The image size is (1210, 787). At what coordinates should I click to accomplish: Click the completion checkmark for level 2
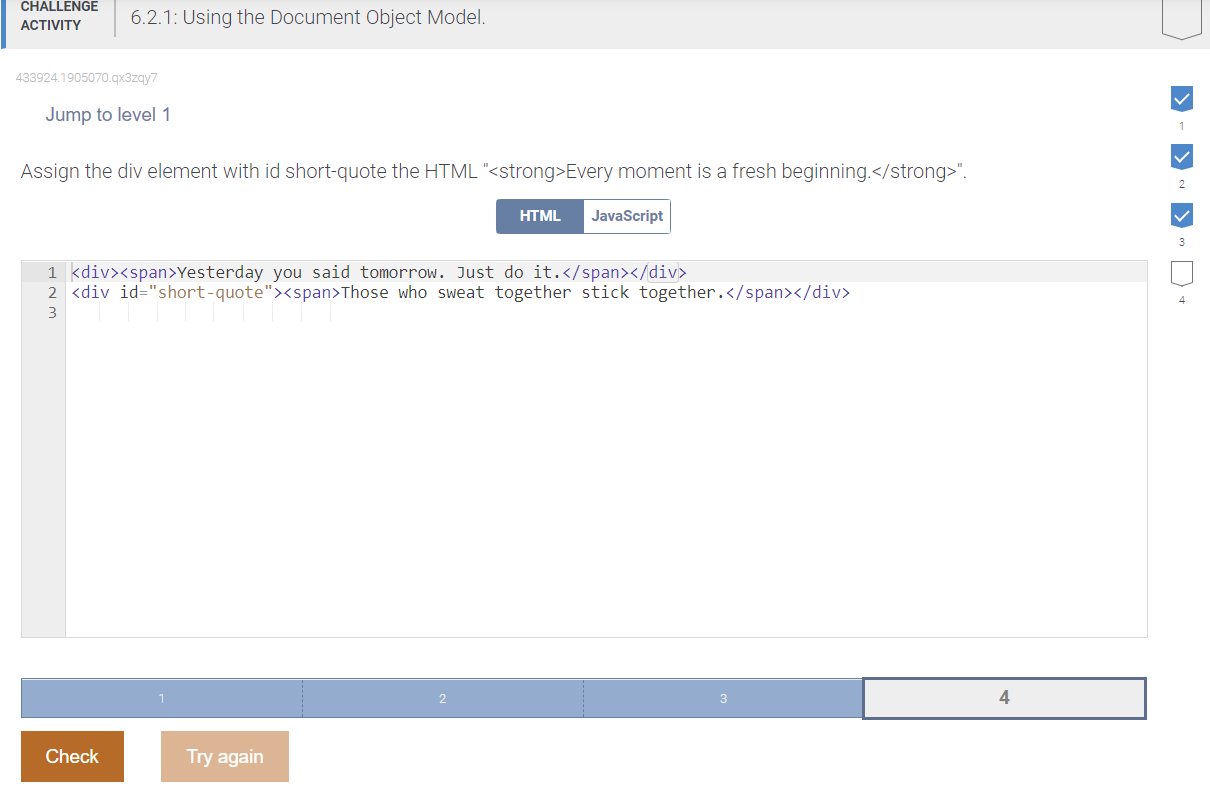[1181, 156]
